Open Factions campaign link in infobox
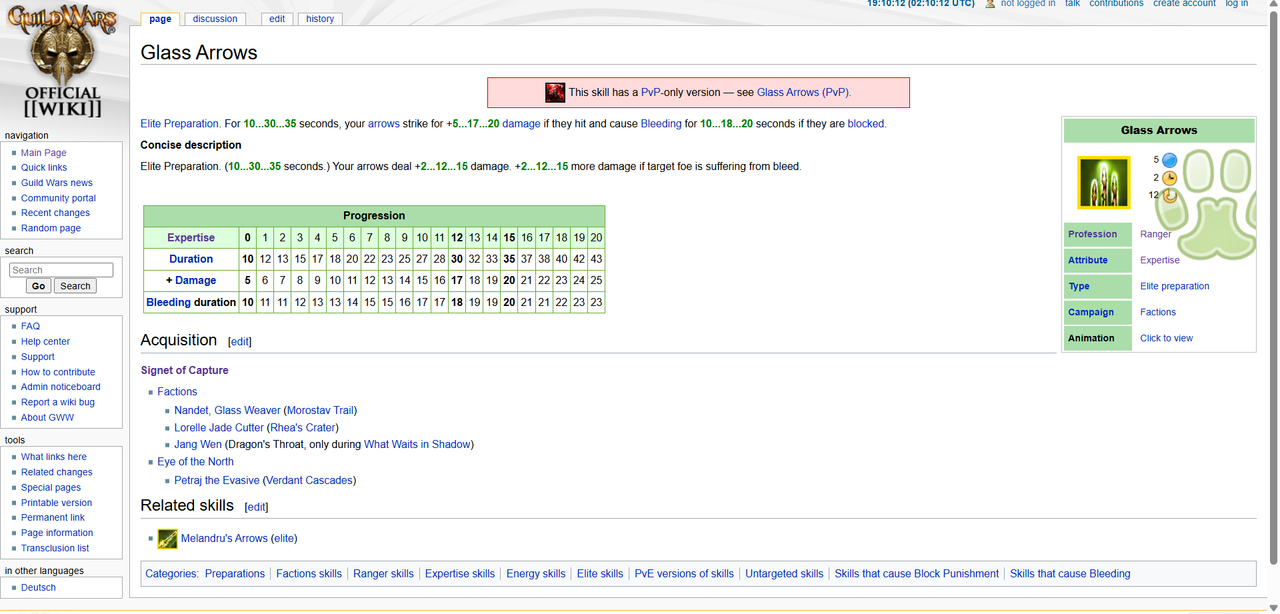Screen dimensions: 1280x614 click(x=1158, y=312)
